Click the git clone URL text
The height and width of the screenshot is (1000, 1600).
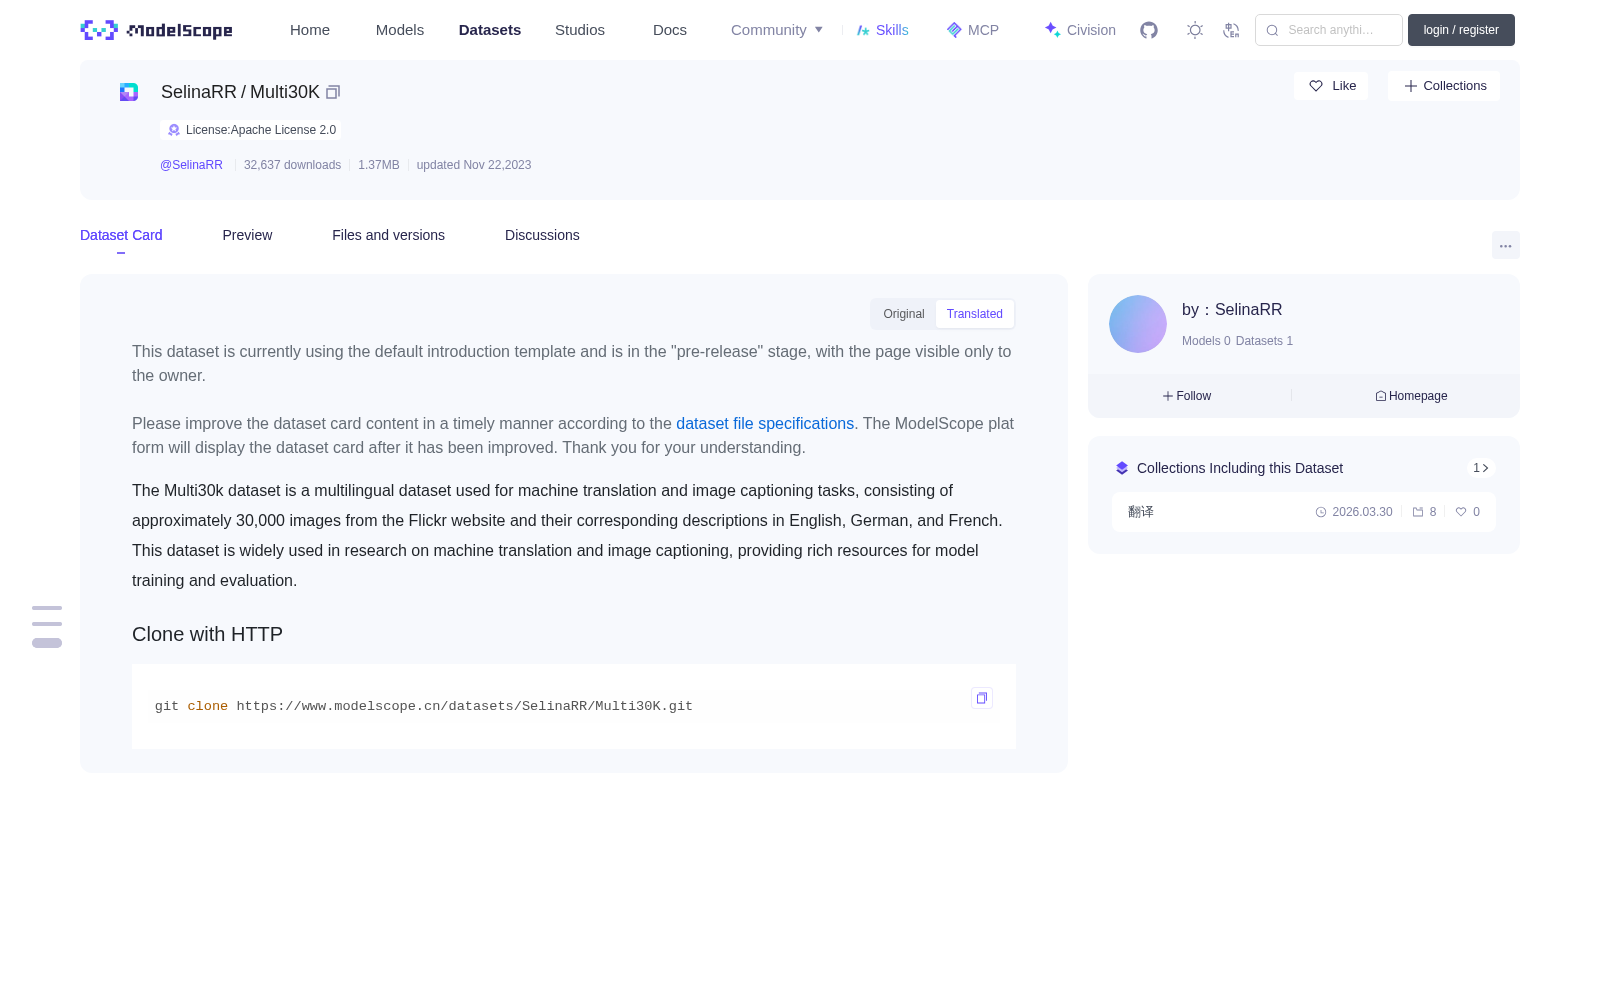[464, 706]
